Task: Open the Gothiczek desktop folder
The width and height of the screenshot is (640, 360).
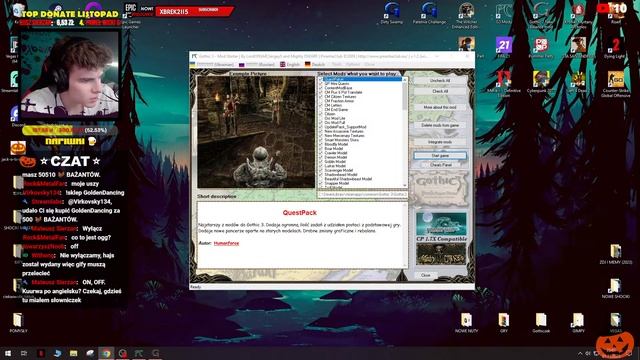Action: [541, 323]
